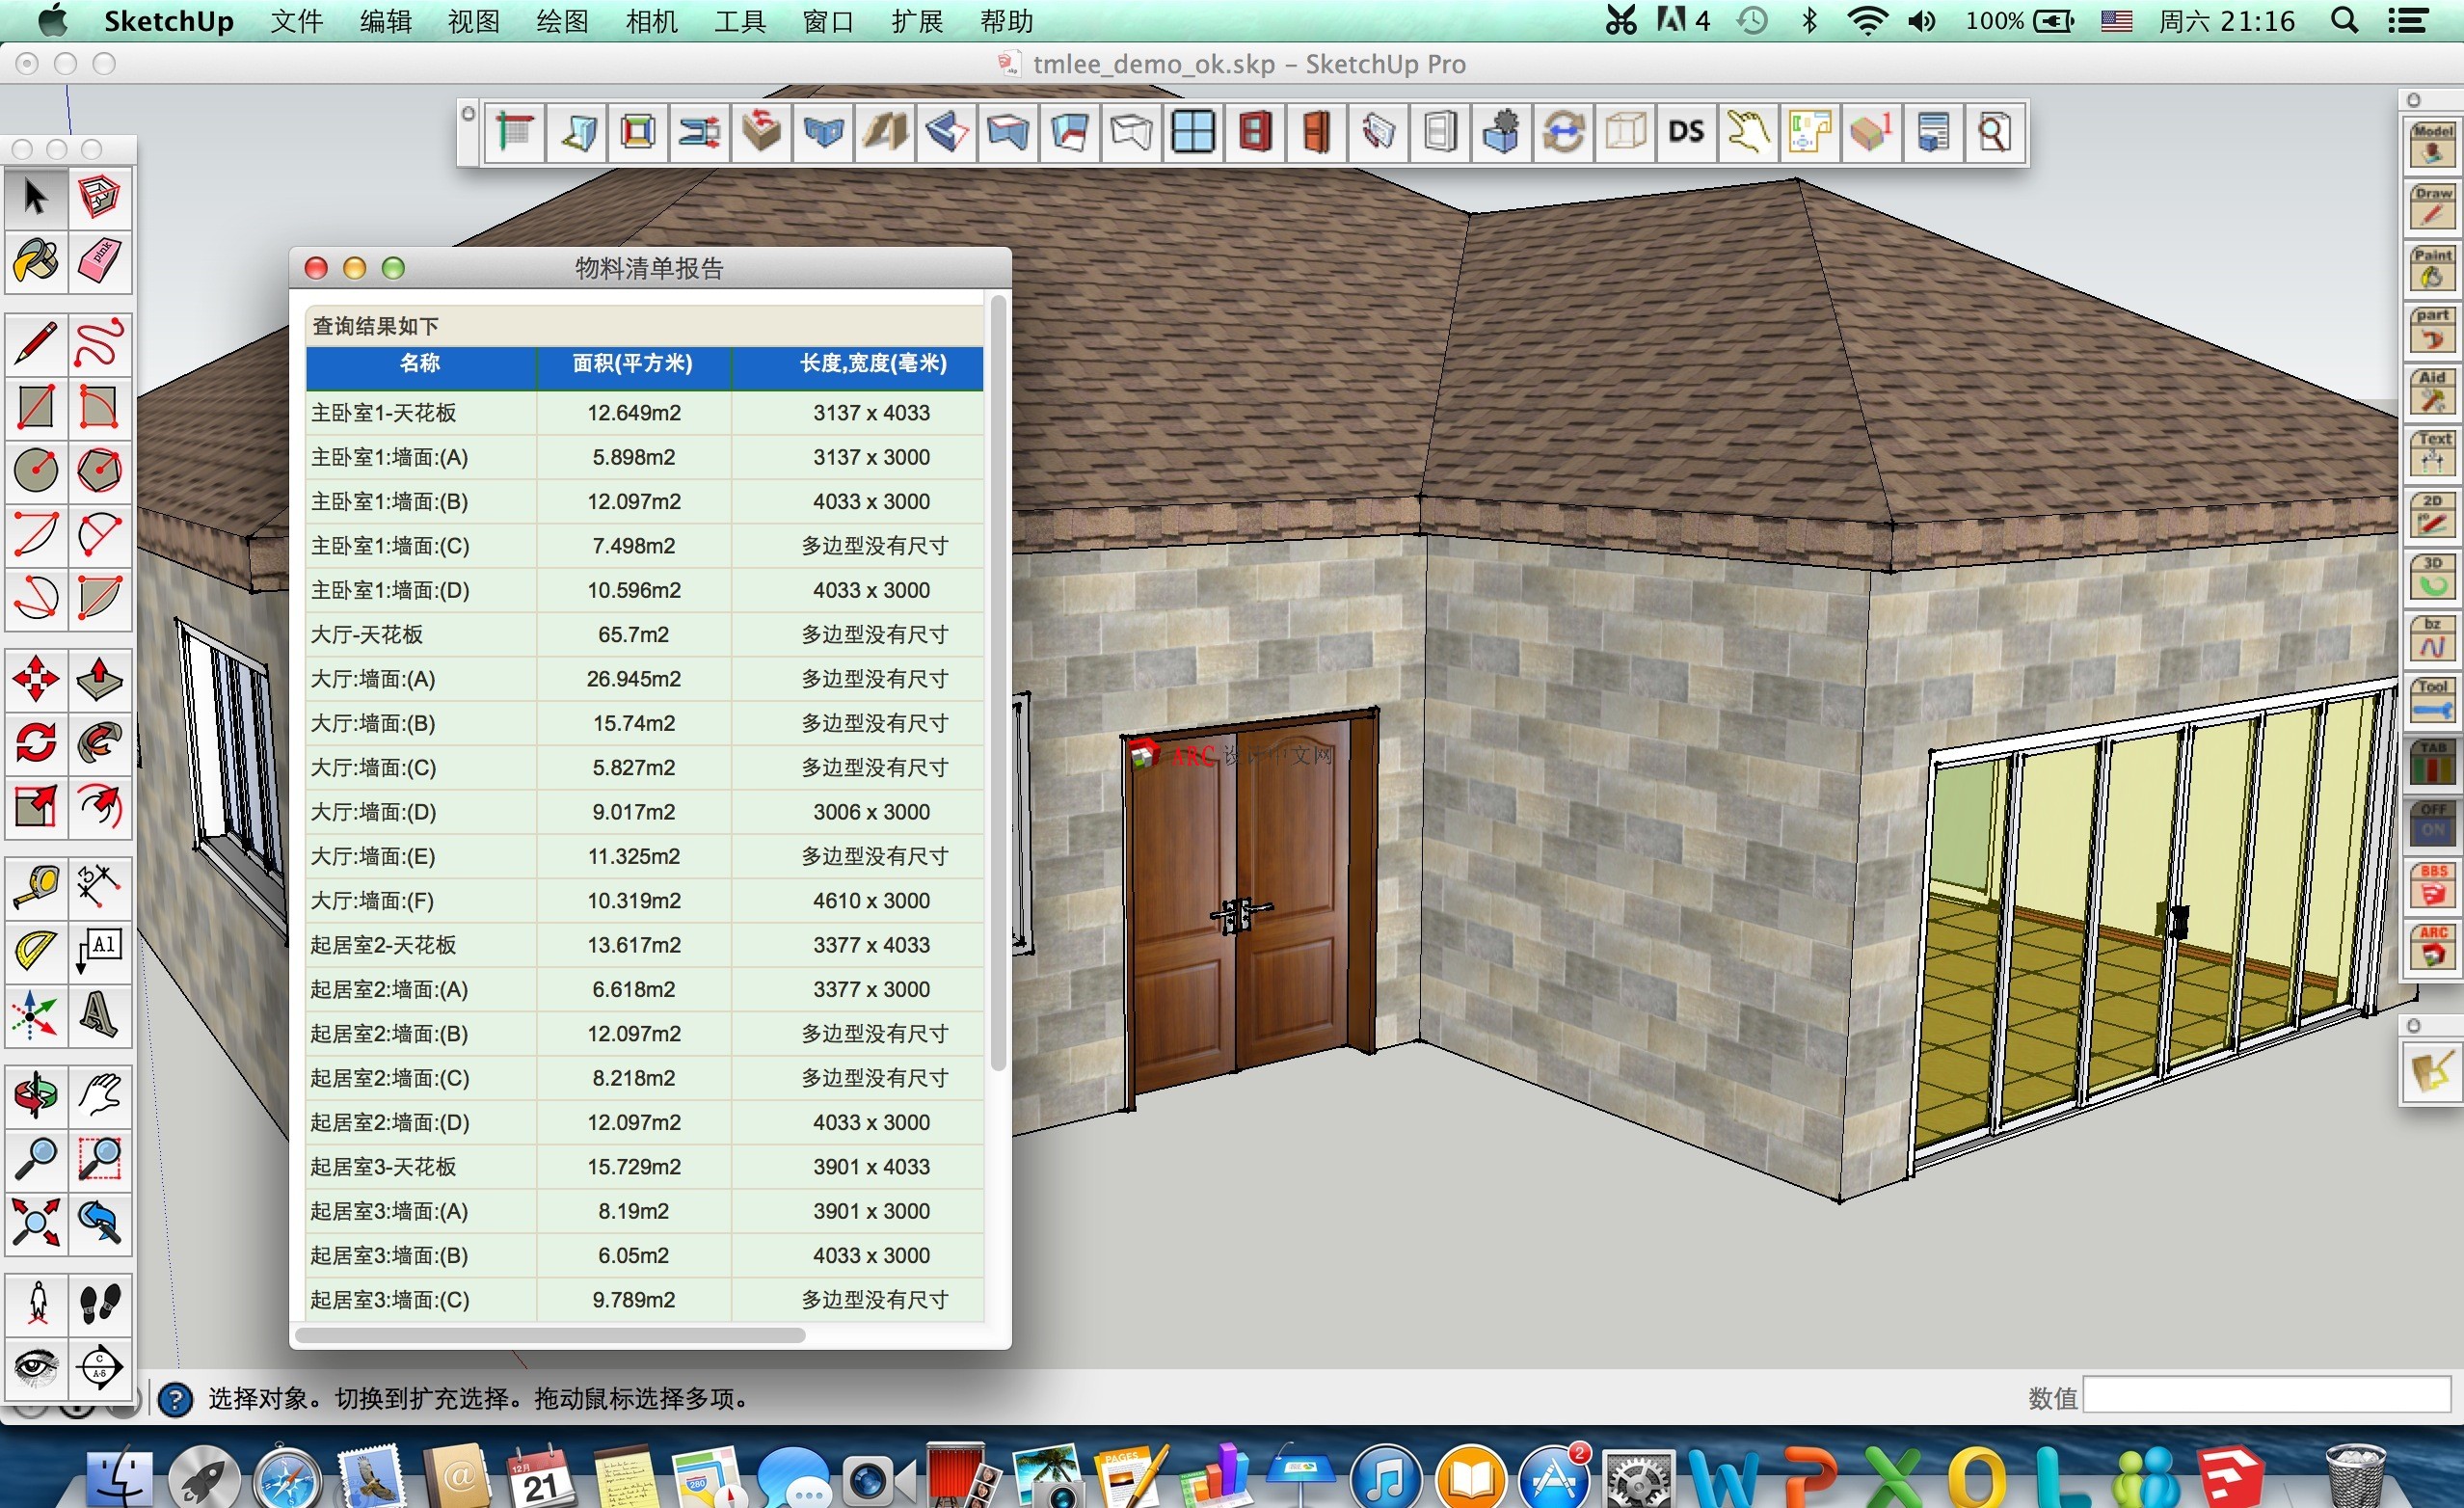The image size is (2464, 1508).
Task: Select the Zoom magnifier tool
Action: click(36, 1160)
